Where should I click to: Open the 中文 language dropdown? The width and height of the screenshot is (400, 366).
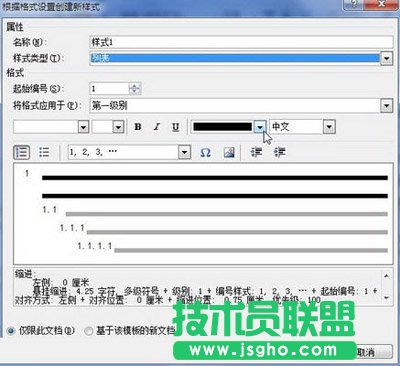pos(329,127)
